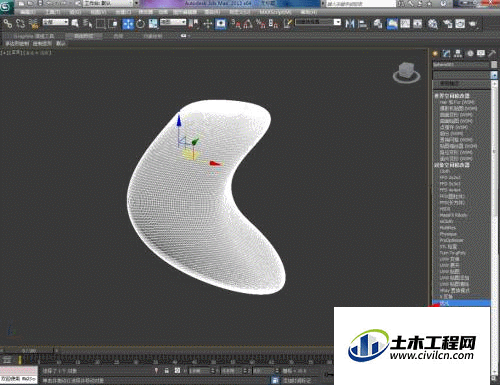
Task: Open the Rendered Frame Window icon
Action: point(460,24)
